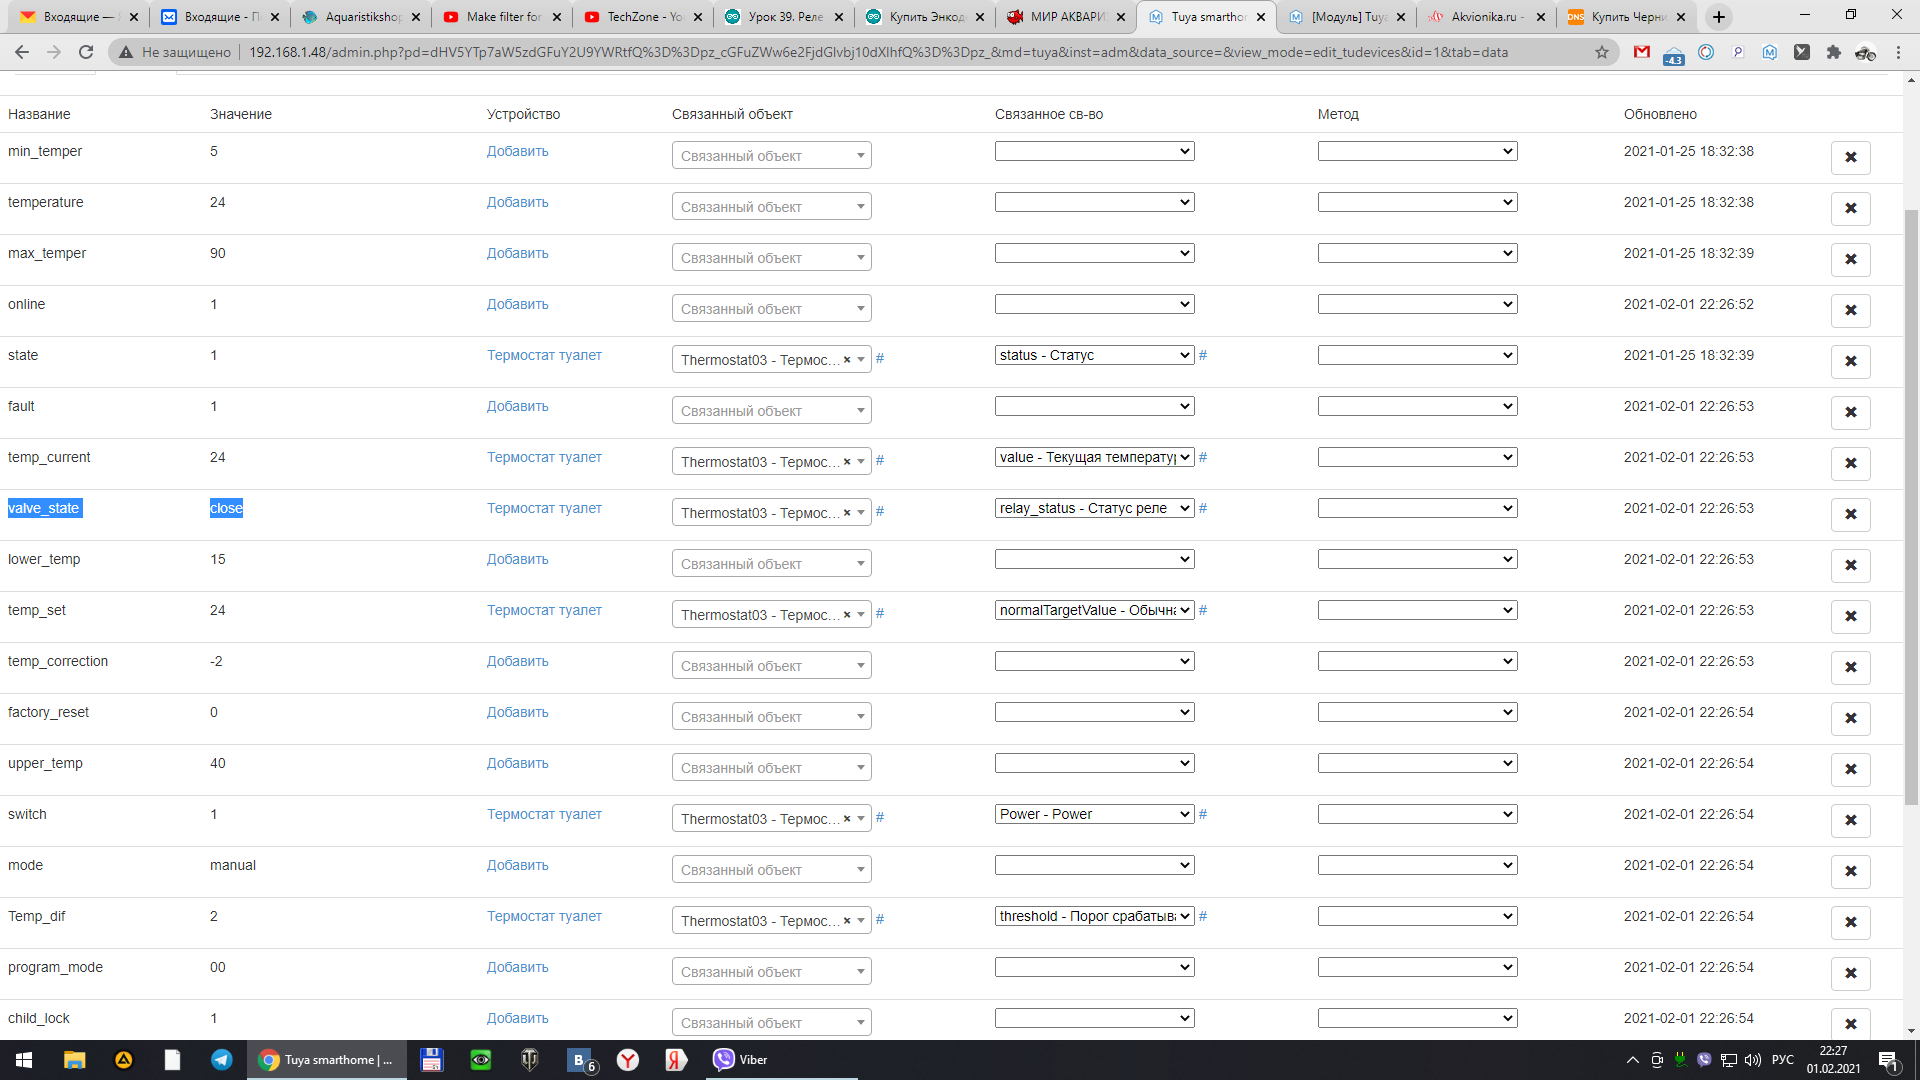Clear linked object in state row
Screen dimensions: 1920x1080
coord(847,360)
